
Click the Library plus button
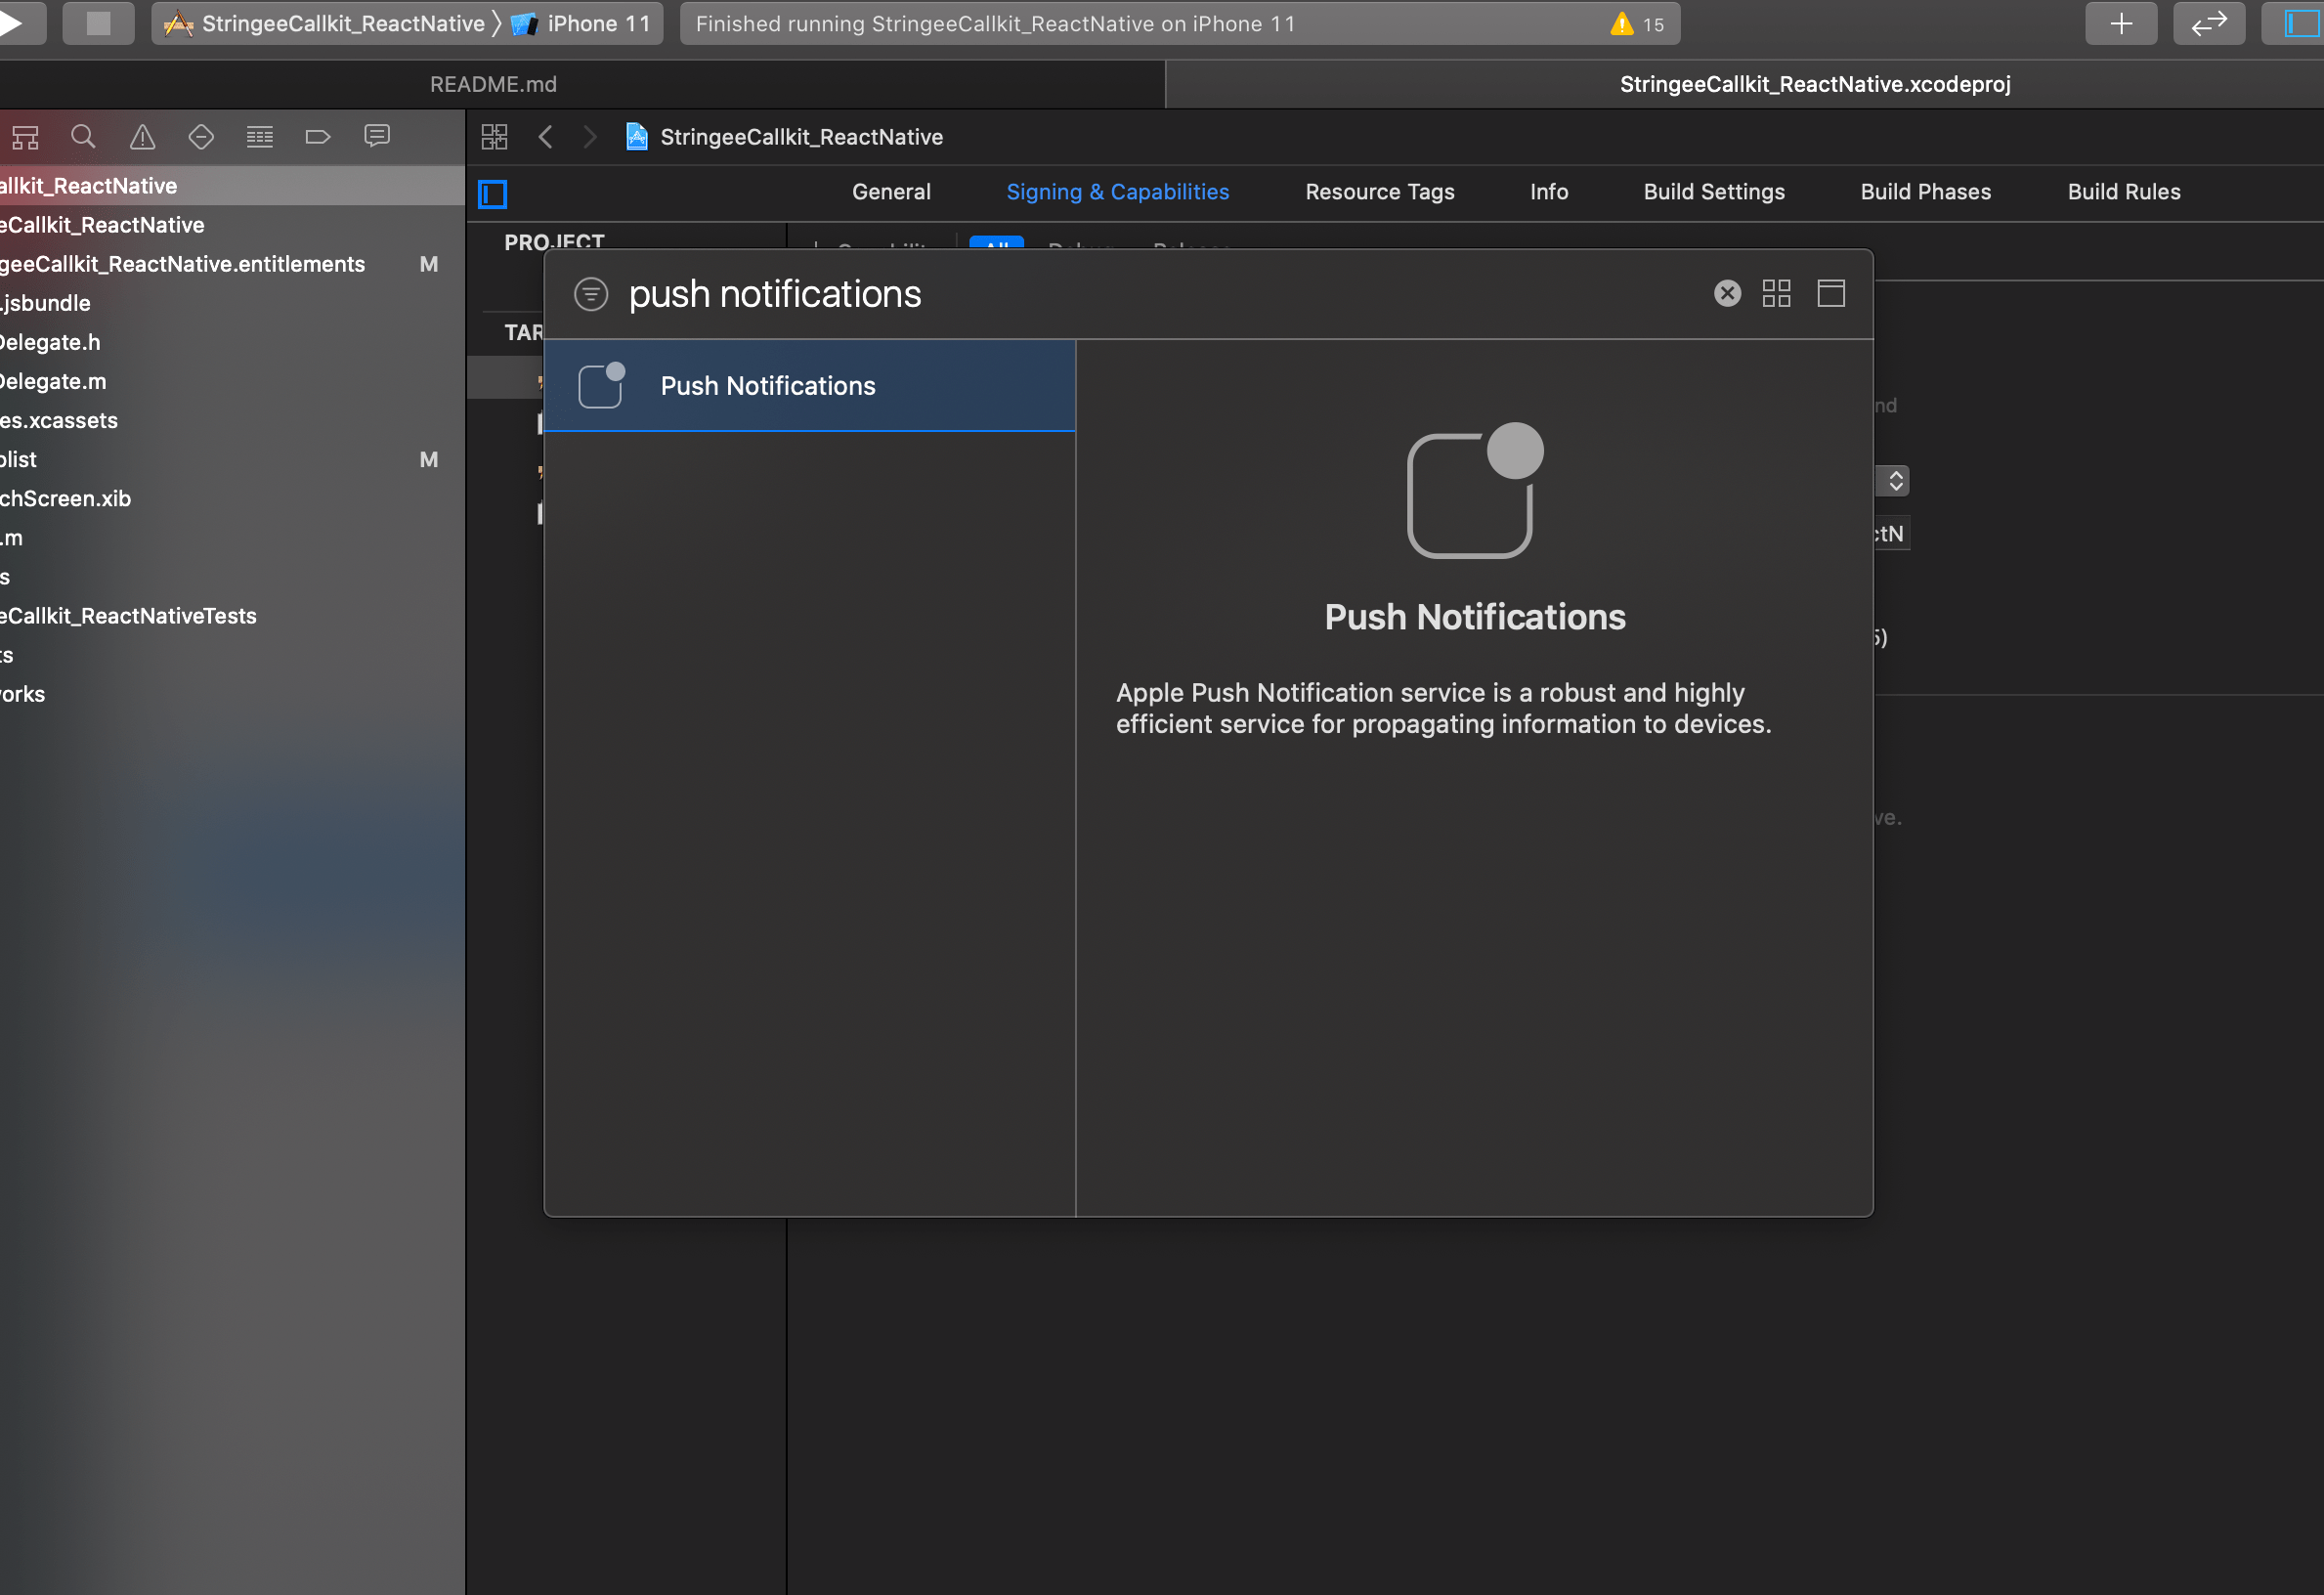(2120, 23)
